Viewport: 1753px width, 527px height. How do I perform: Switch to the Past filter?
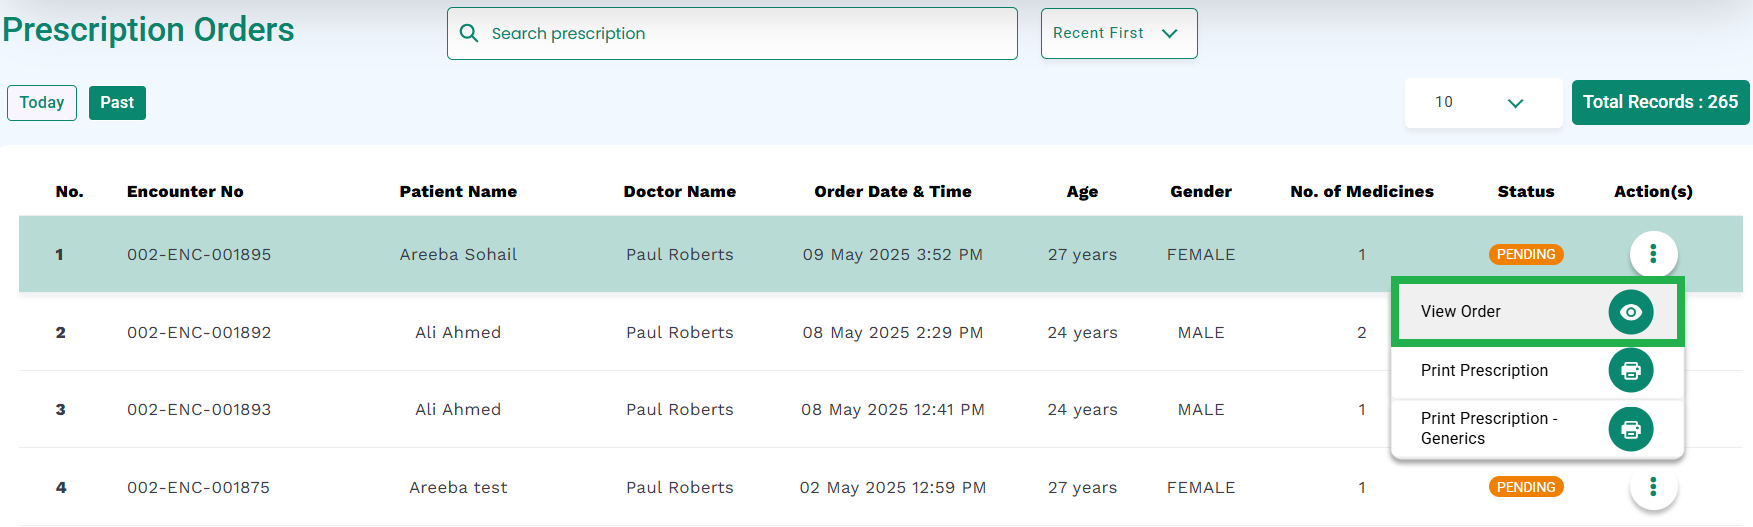click(x=117, y=103)
